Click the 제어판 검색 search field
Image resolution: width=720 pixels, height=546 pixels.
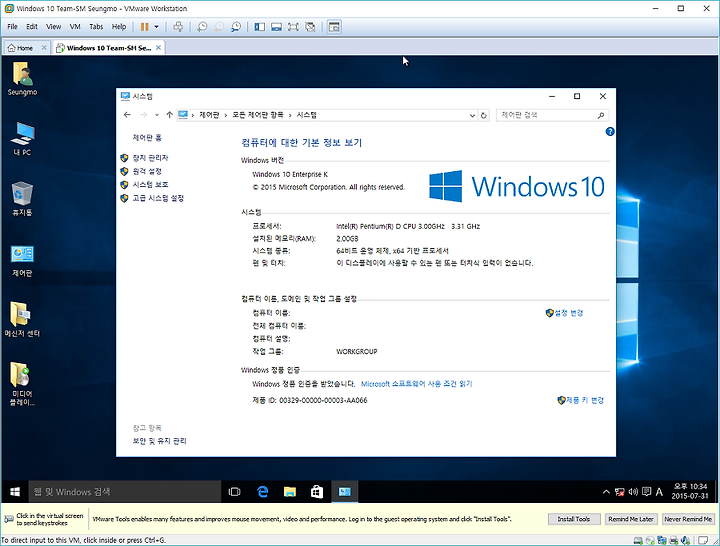tap(552, 115)
